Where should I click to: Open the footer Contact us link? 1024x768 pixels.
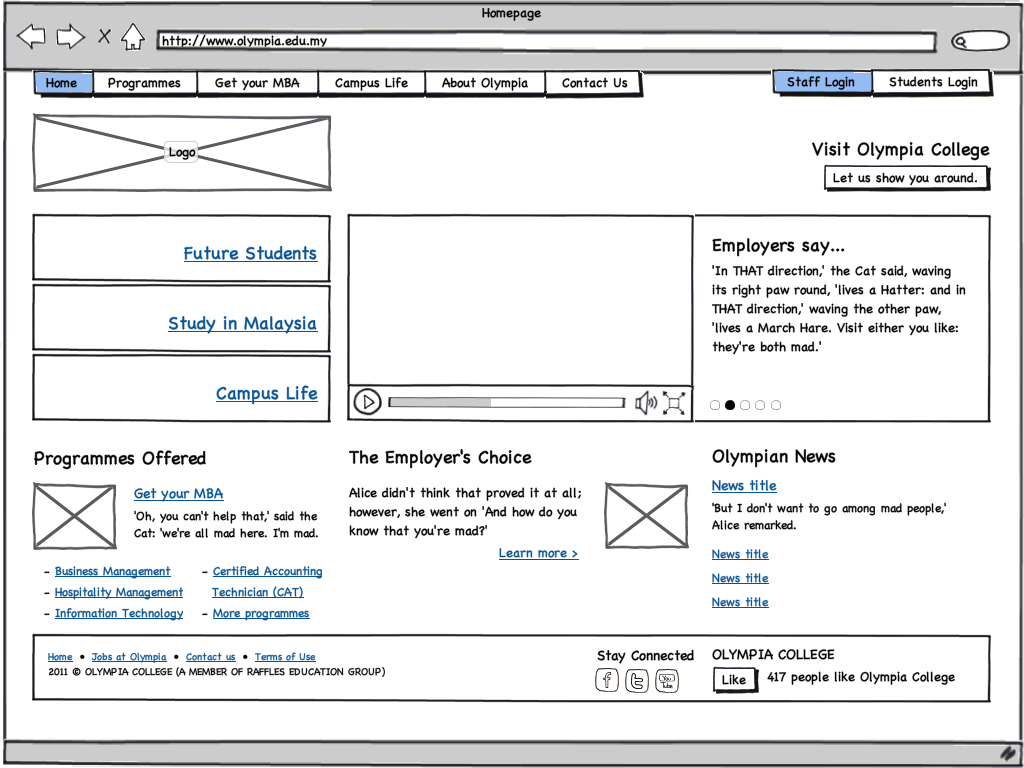[210, 657]
